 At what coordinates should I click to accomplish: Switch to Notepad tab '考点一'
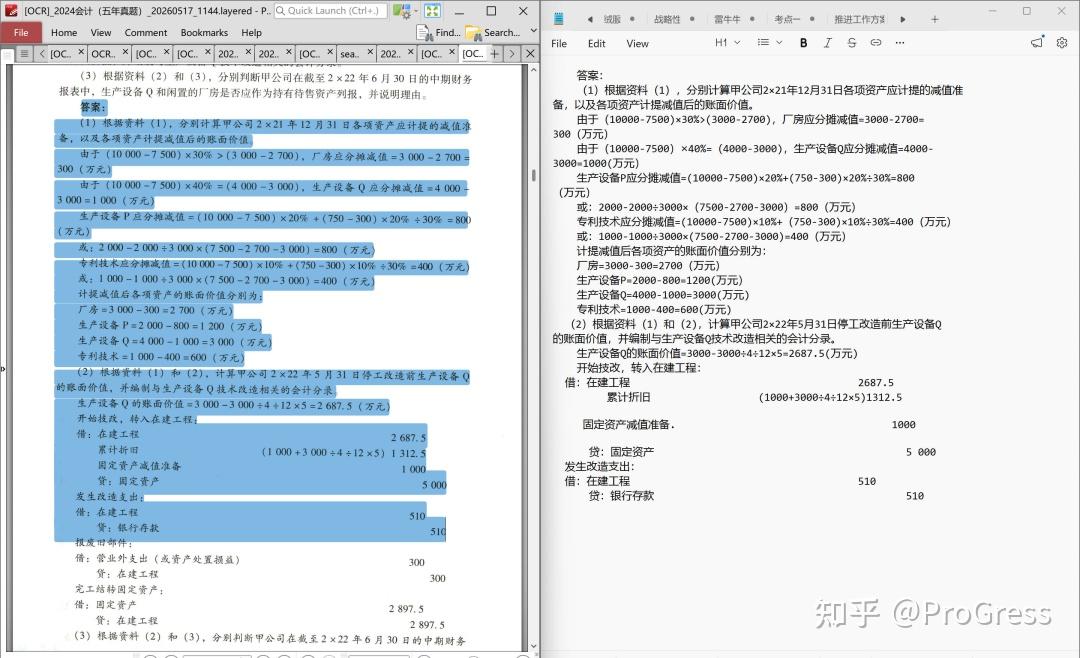[x=787, y=19]
